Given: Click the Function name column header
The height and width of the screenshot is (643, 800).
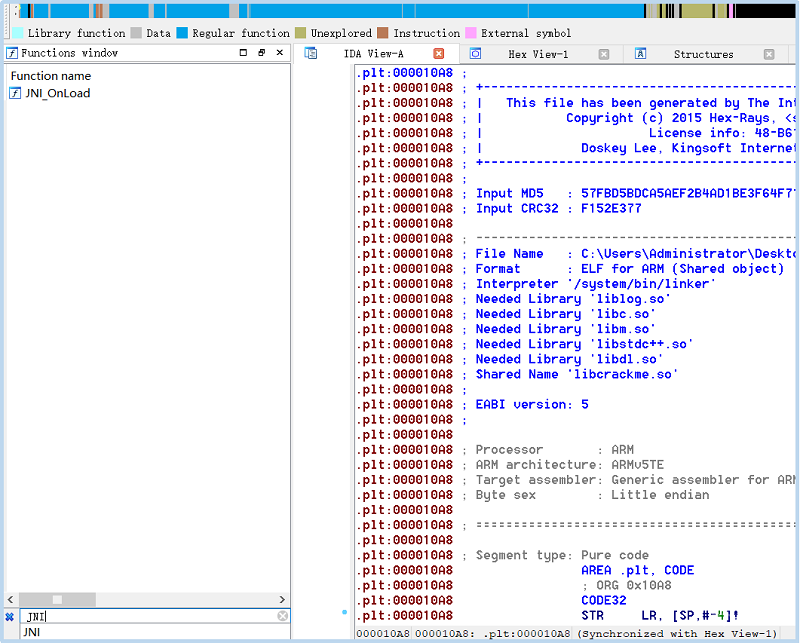Looking at the screenshot, I should point(51,76).
